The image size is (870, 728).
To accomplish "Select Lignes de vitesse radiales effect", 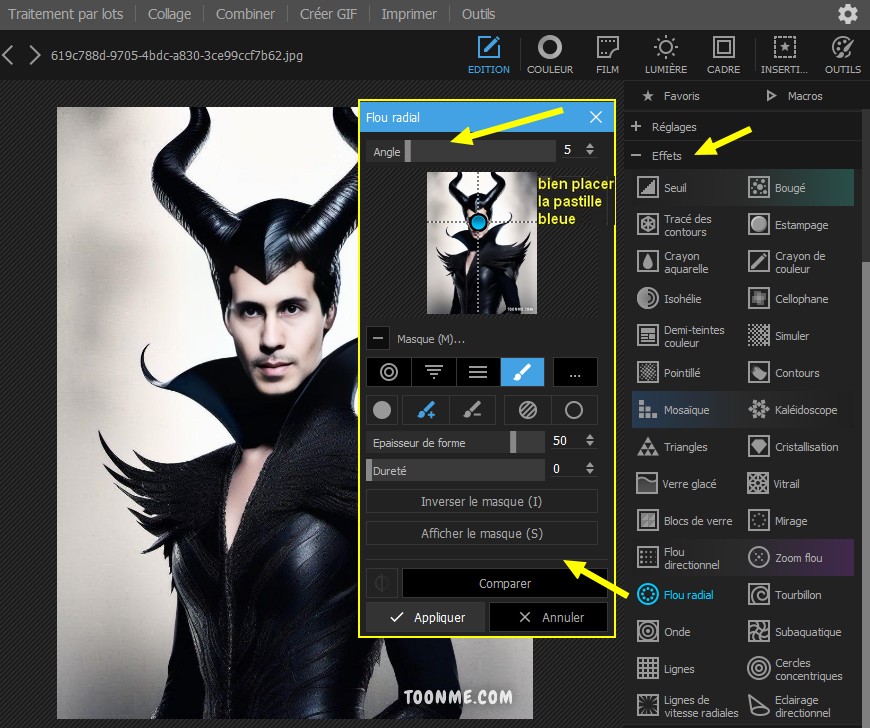I will coord(687,706).
